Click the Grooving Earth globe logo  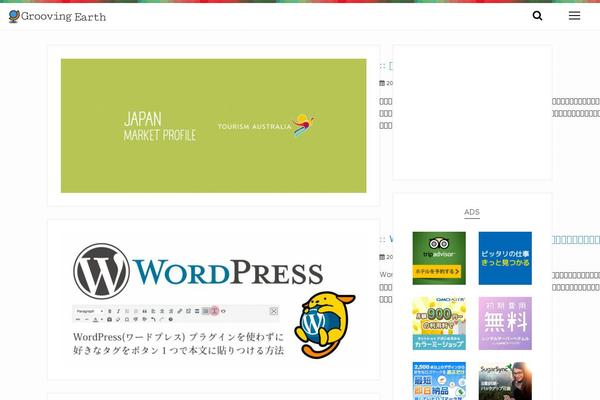tap(13, 16)
